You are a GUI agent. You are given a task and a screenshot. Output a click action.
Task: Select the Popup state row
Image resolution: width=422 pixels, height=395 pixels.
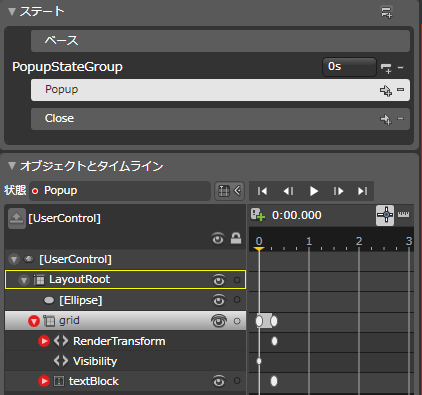click(220, 90)
